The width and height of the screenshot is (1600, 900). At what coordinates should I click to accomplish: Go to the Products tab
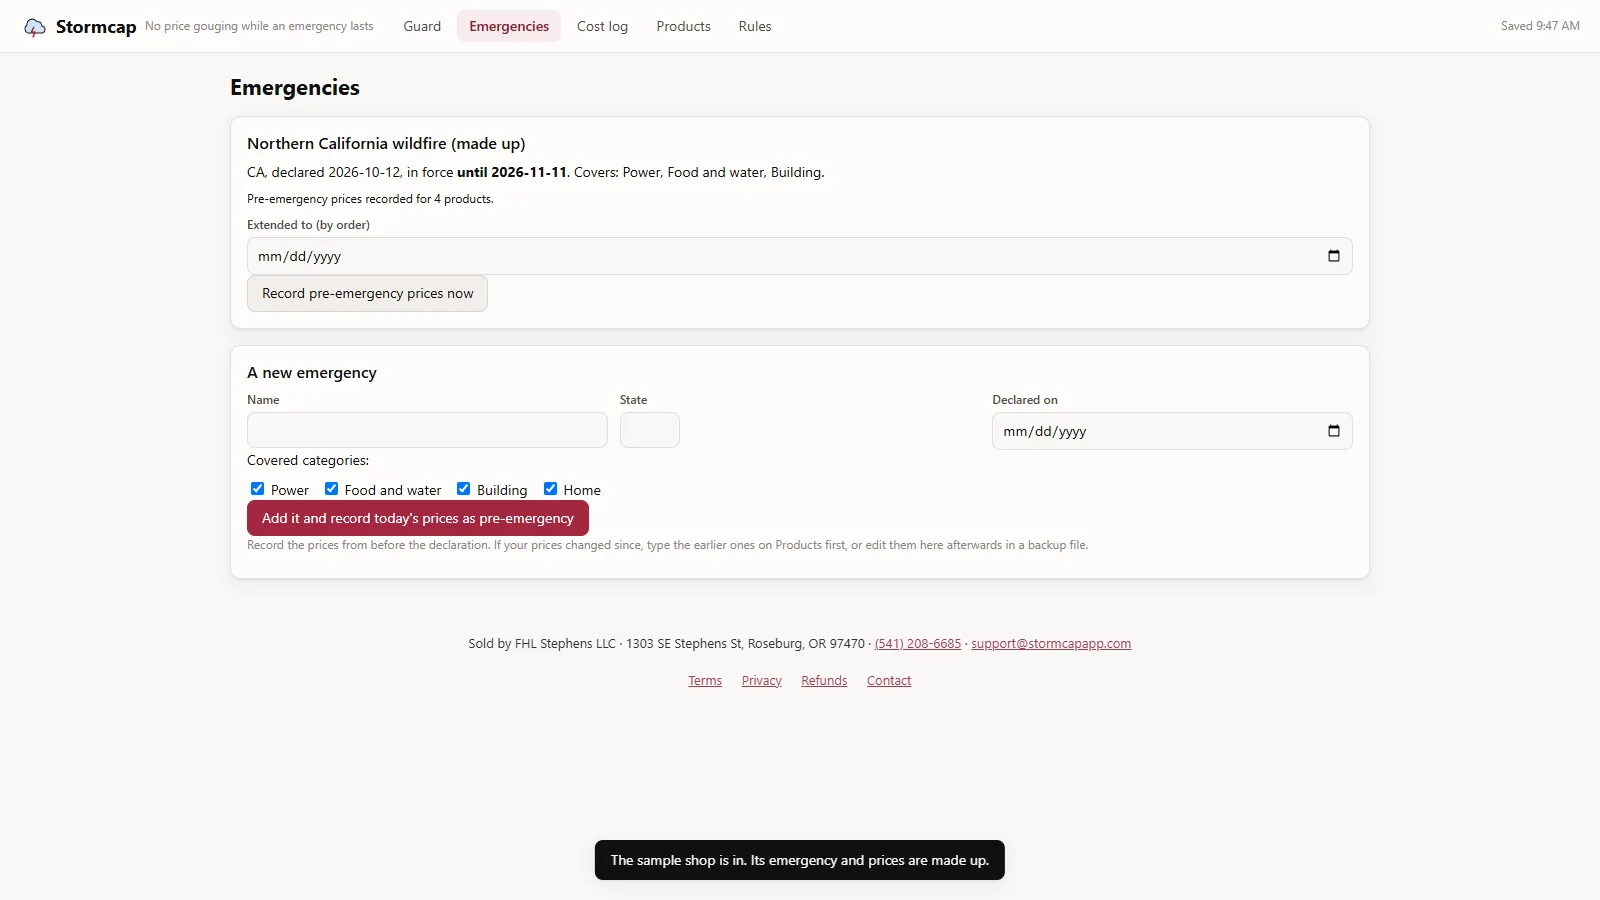click(x=683, y=26)
